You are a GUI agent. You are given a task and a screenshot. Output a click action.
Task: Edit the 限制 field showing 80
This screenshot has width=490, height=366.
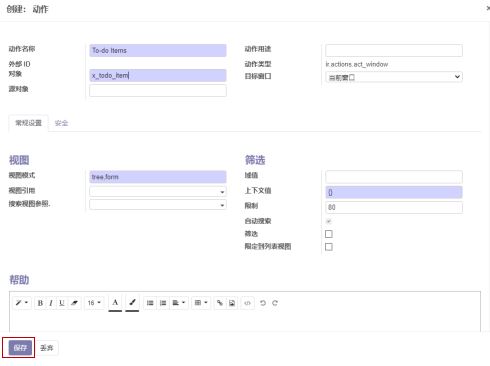394,207
